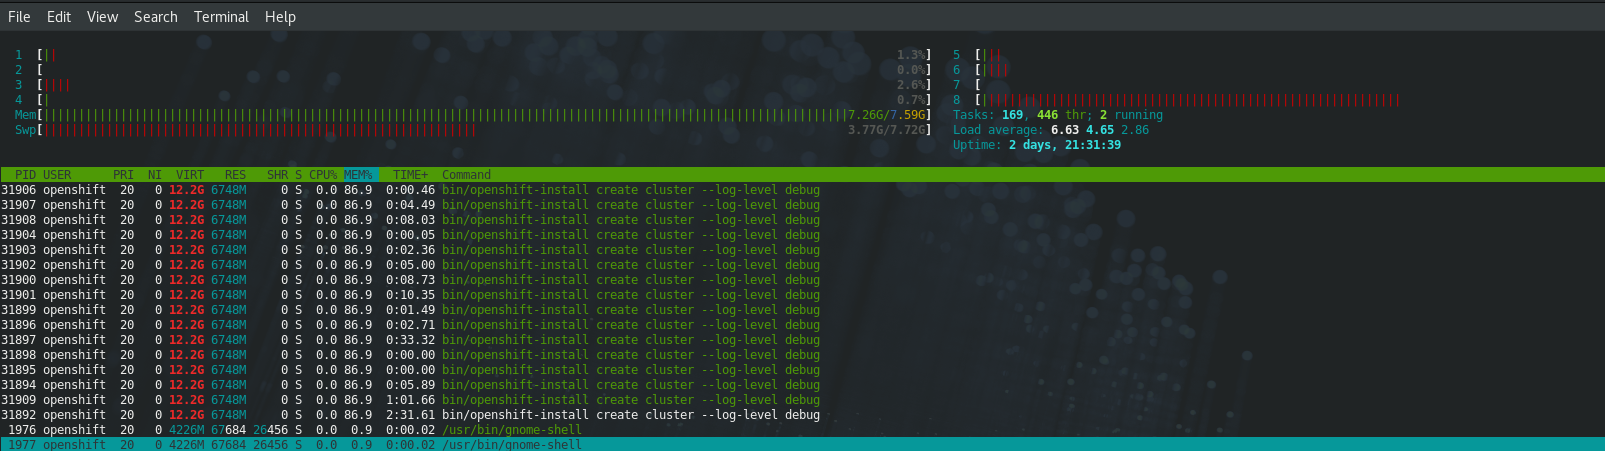Open the Terminal menu

[221, 17]
